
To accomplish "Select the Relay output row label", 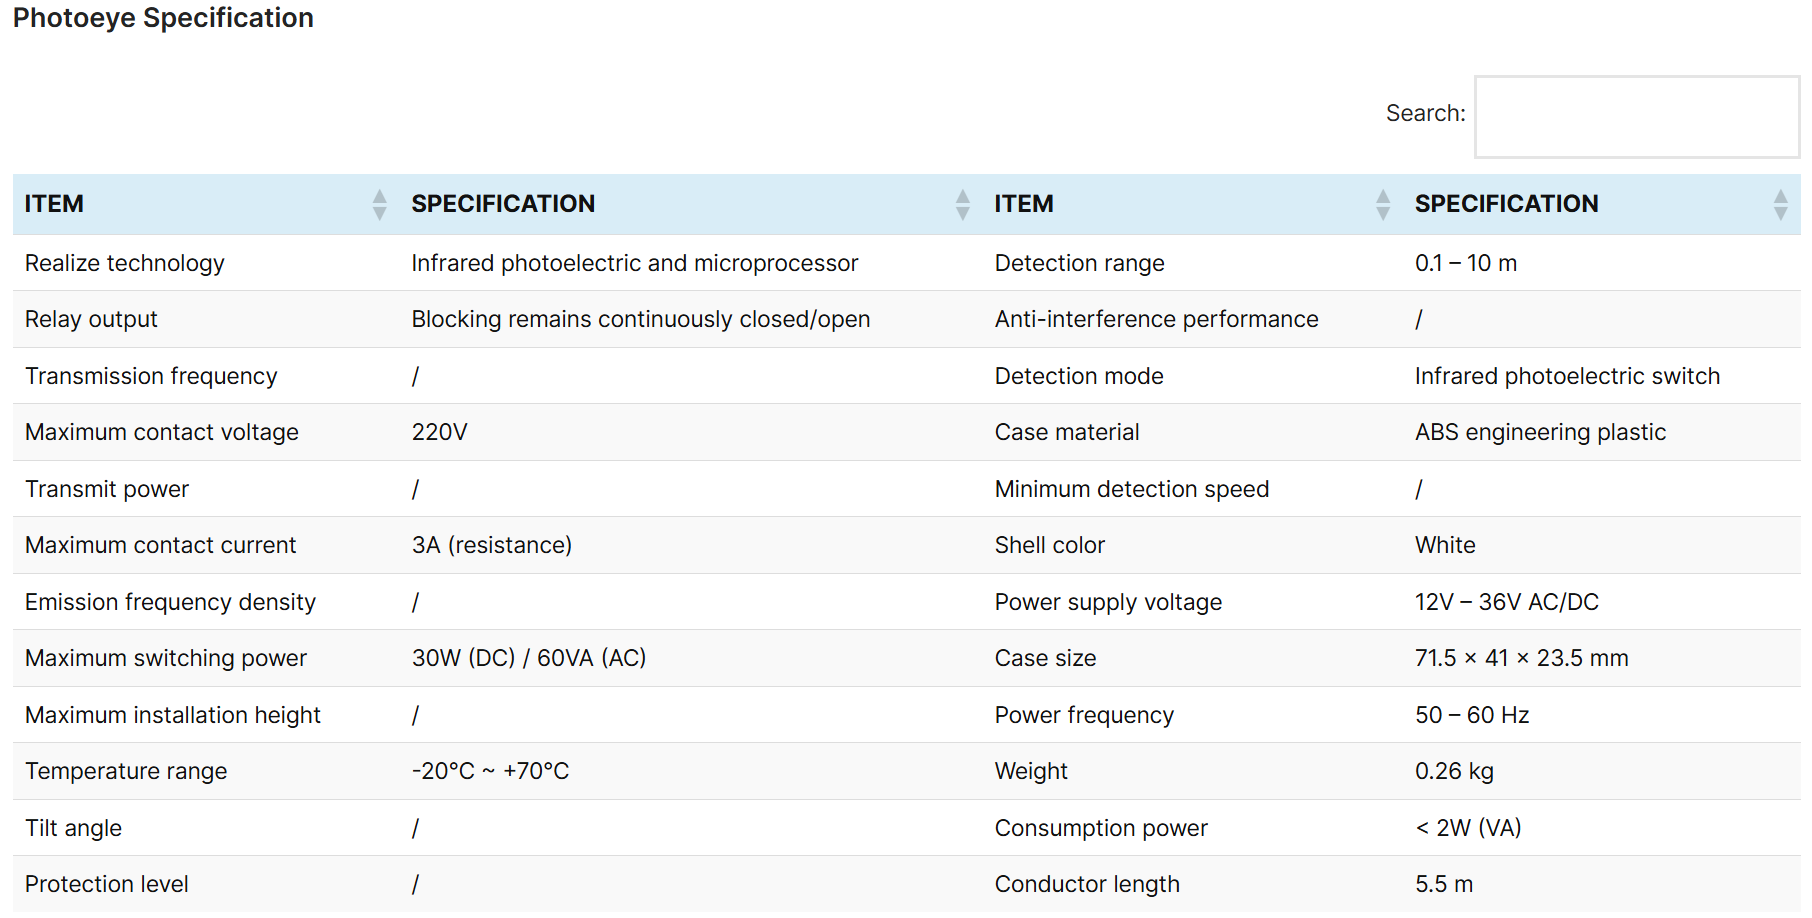I will tap(91, 319).
